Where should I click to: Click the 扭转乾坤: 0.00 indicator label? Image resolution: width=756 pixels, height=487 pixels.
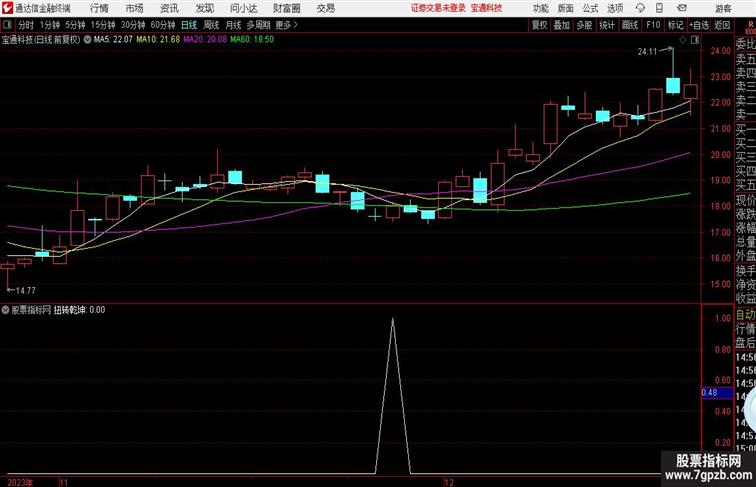[80, 310]
